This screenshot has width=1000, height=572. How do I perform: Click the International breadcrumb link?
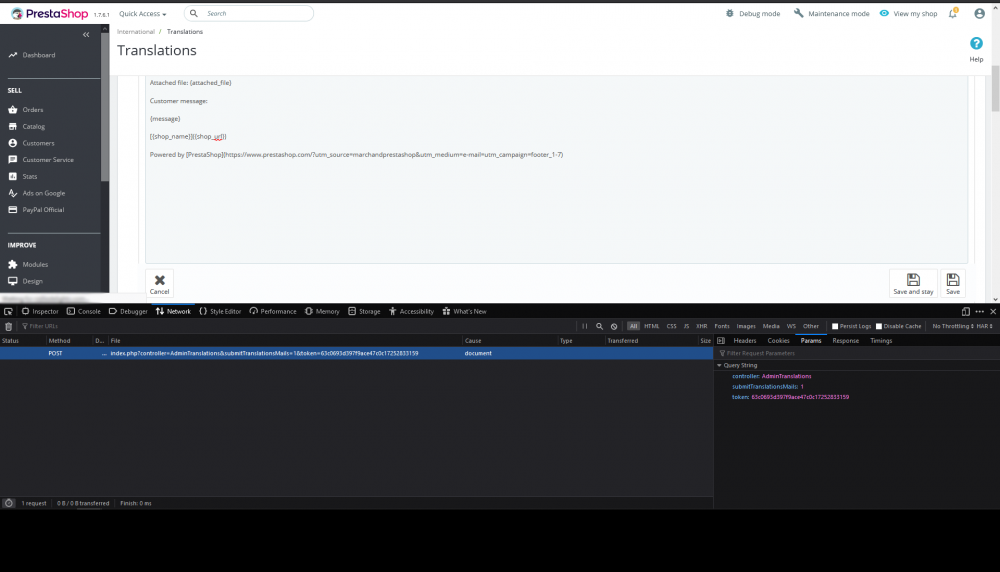(136, 31)
